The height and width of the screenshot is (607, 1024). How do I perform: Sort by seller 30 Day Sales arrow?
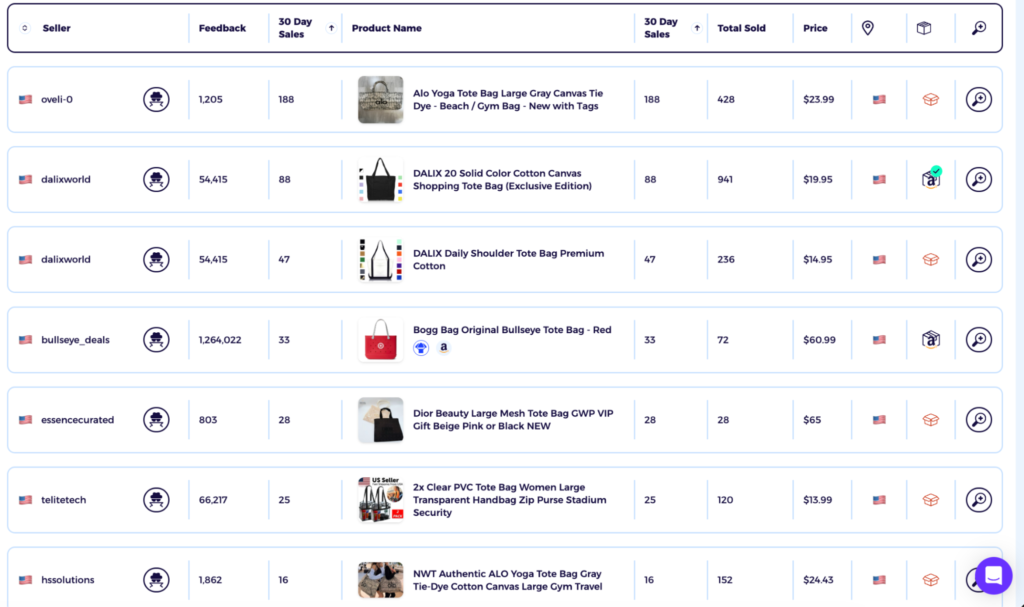click(x=331, y=28)
